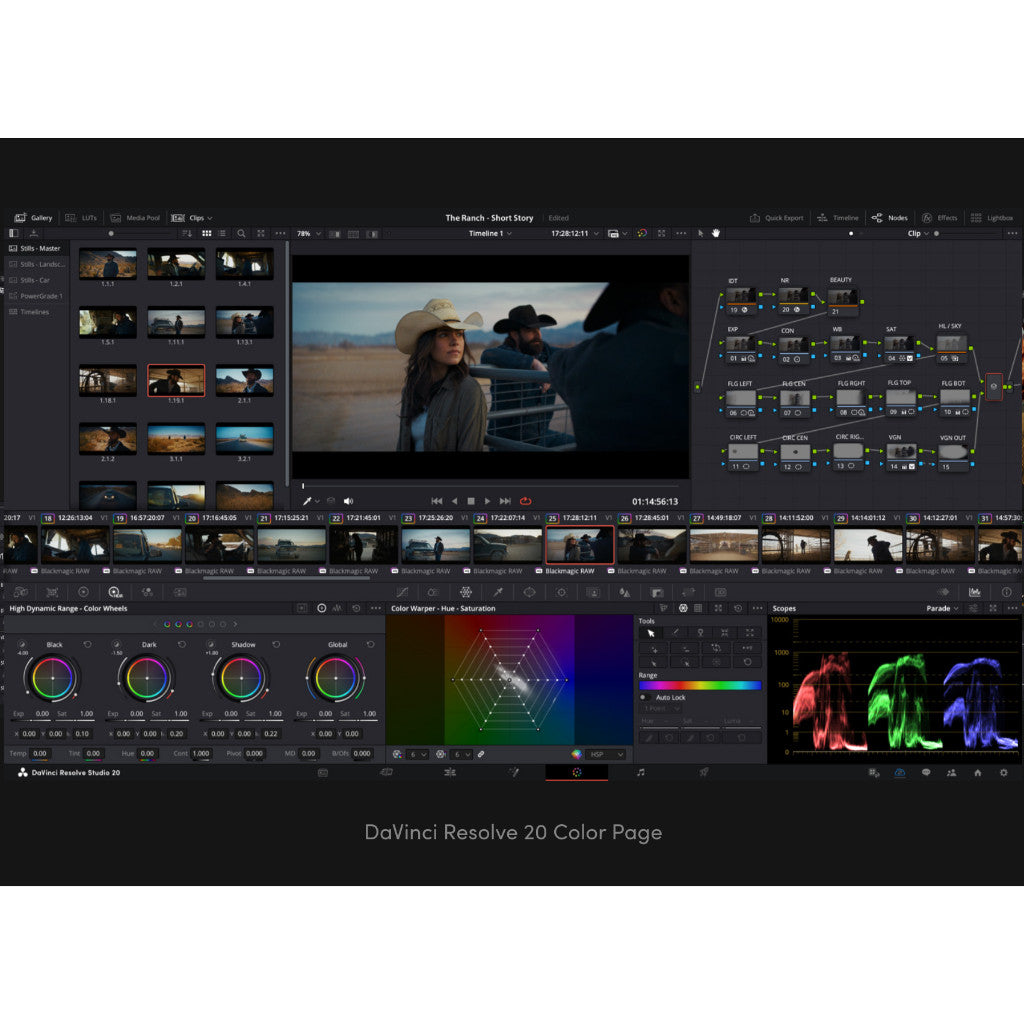
Task: Open the Timeline 1 dropdown
Action: click(490, 233)
